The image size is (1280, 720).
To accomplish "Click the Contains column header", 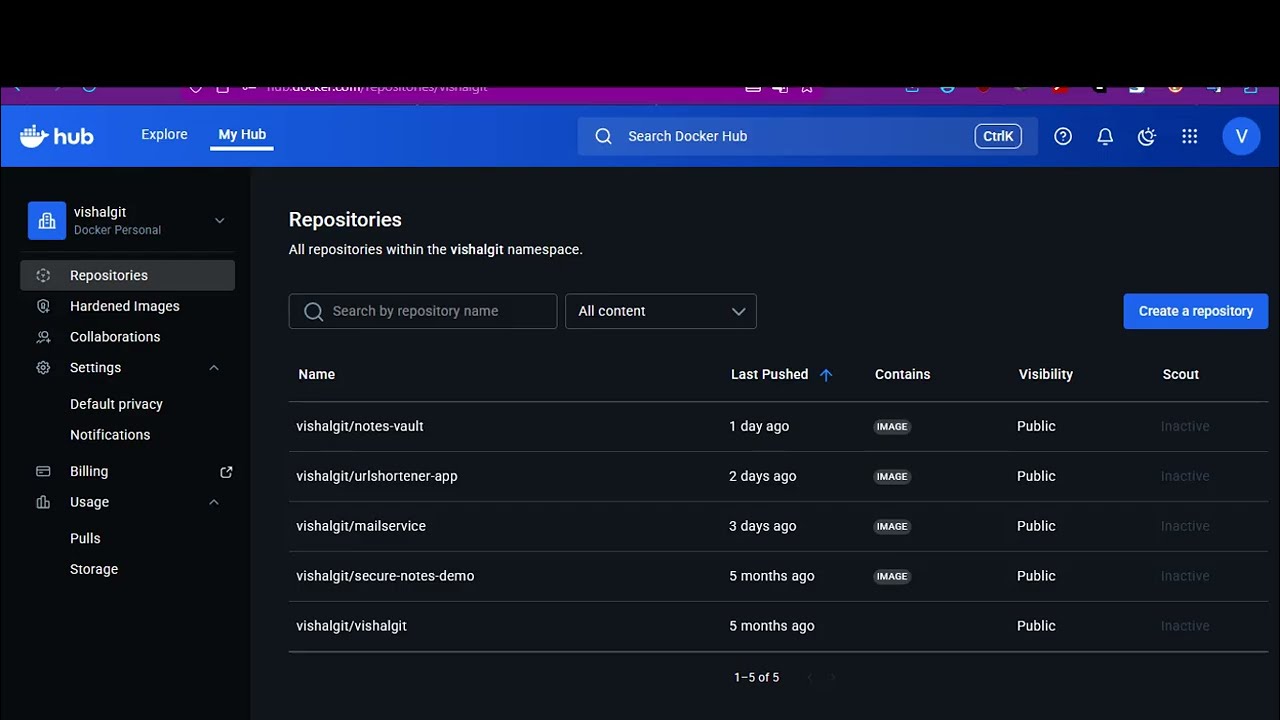I will (x=902, y=374).
